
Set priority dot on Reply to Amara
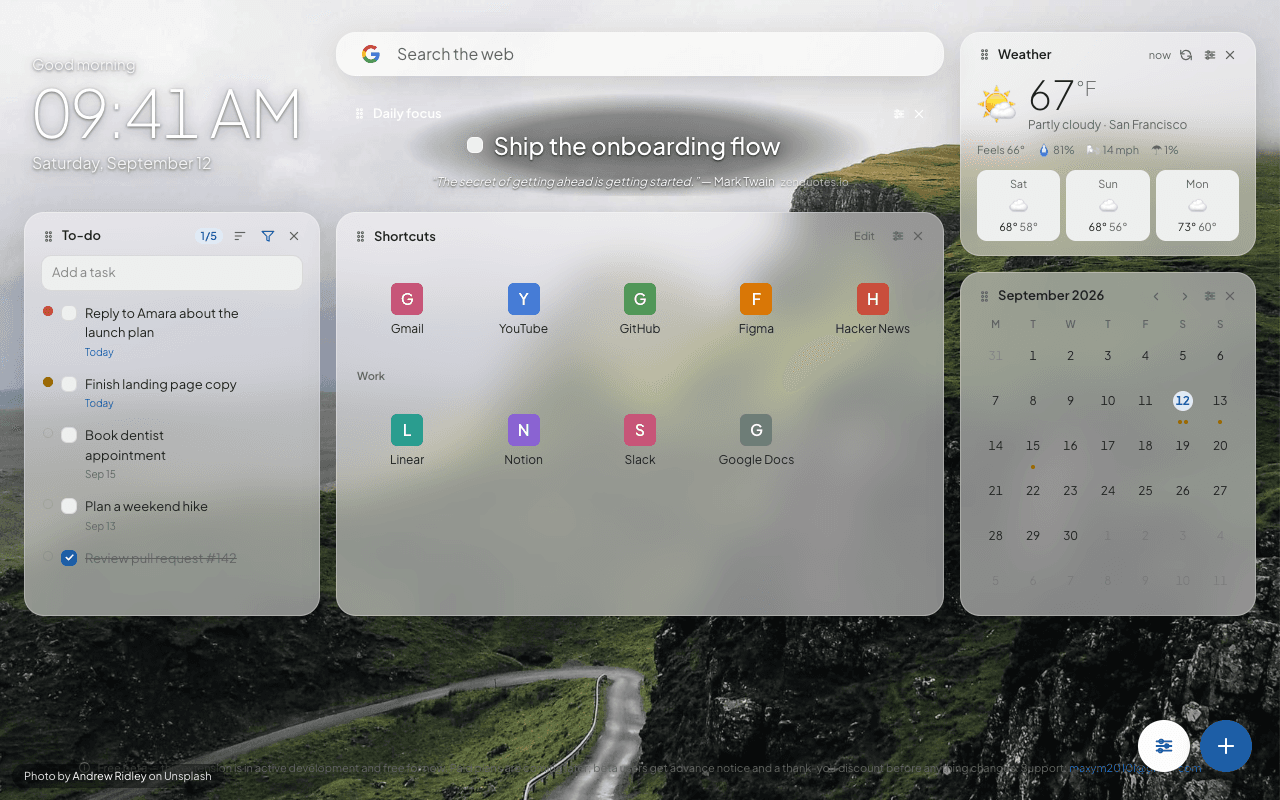coord(48,312)
